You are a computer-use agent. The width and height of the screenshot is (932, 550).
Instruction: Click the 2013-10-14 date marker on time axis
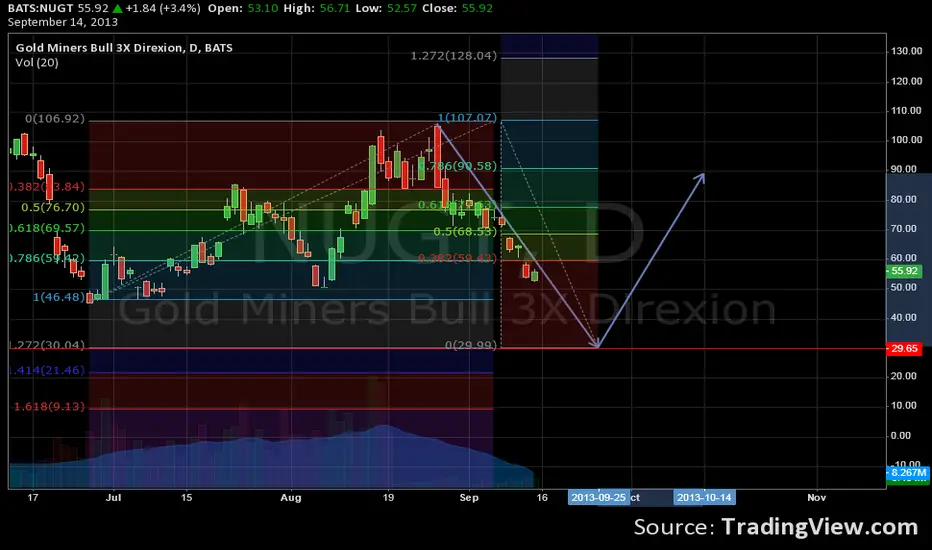click(x=704, y=498)
